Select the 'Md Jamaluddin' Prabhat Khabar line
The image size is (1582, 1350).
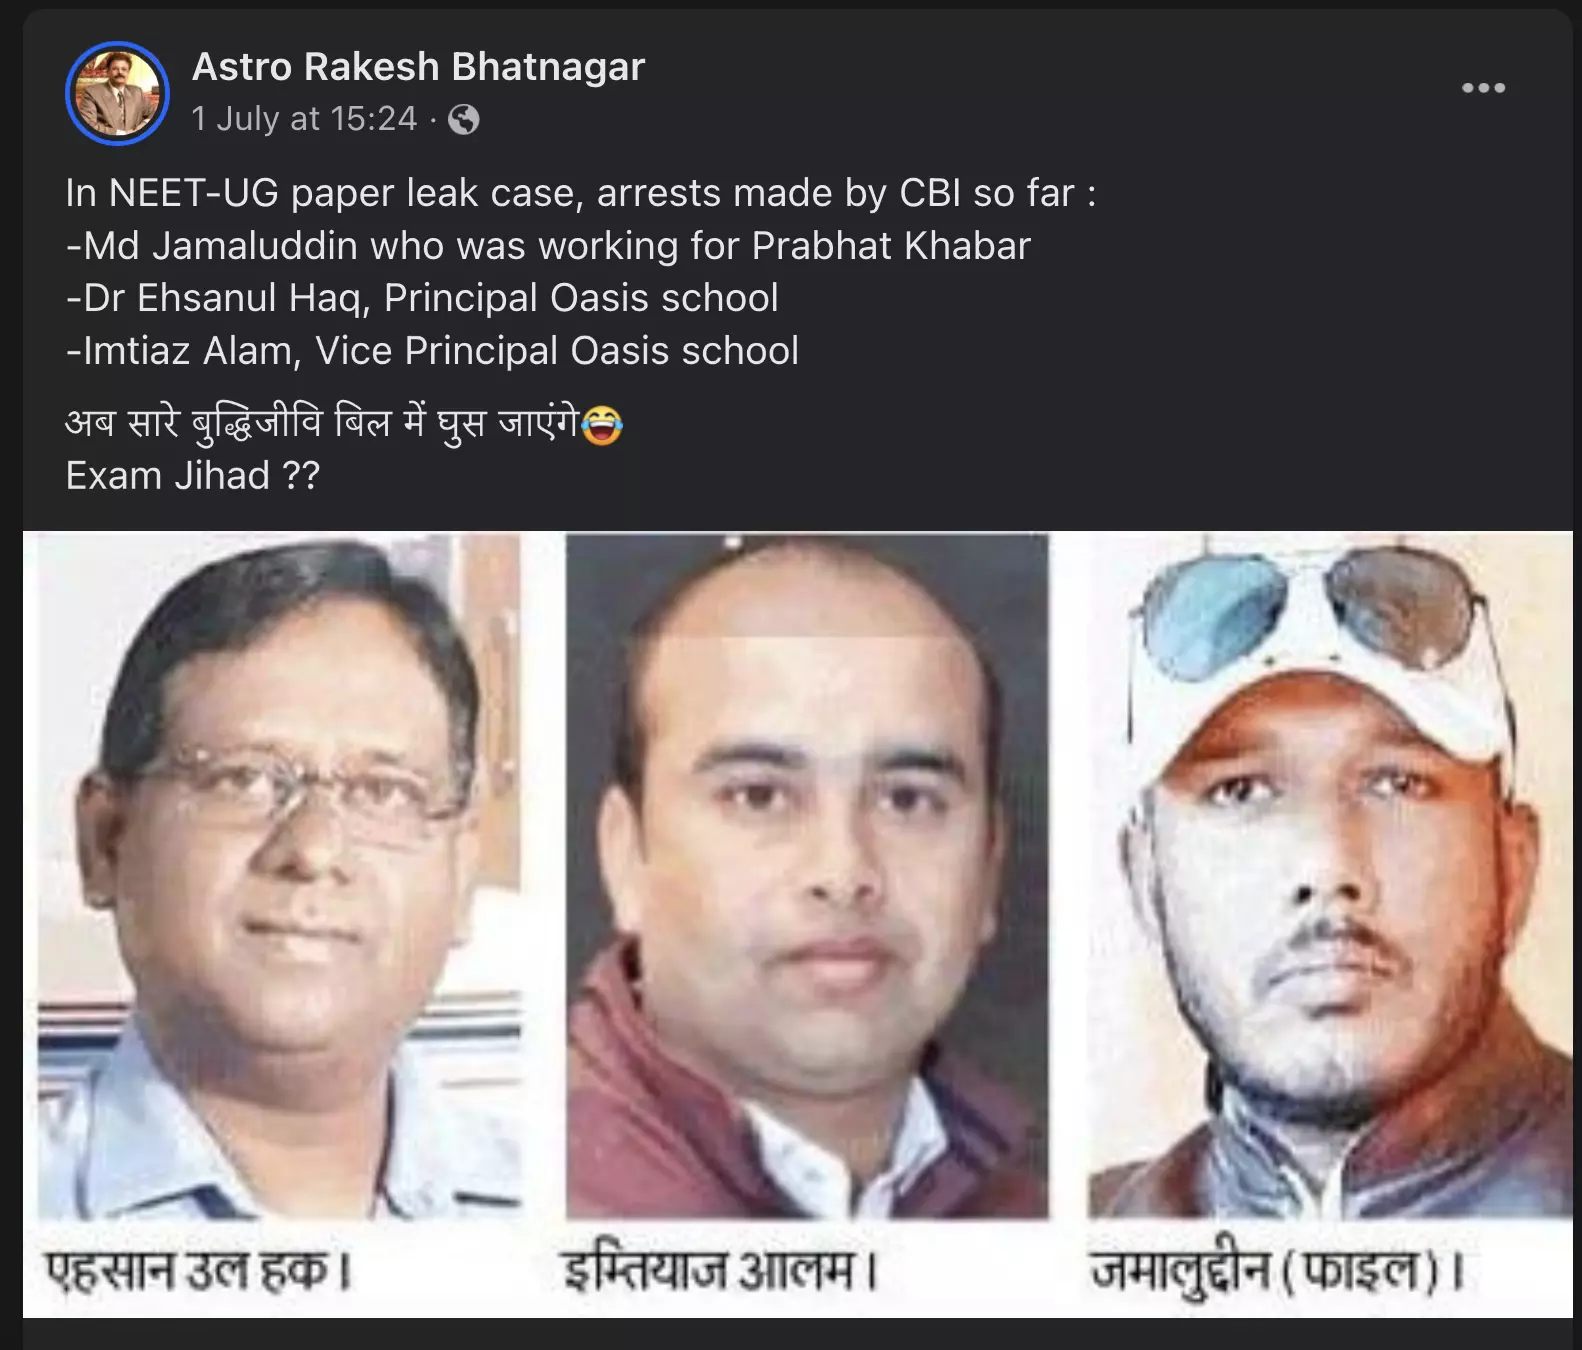coord(548,246)
